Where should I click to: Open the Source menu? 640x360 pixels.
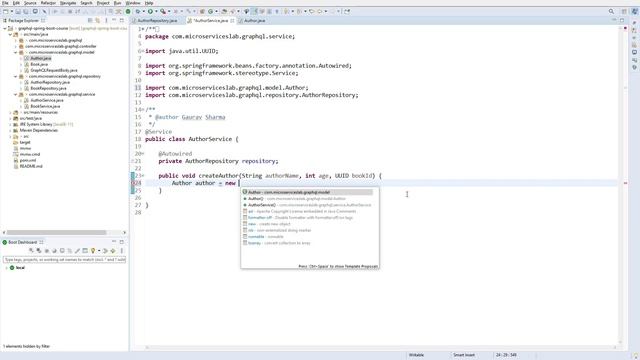[x=30, y=3]
